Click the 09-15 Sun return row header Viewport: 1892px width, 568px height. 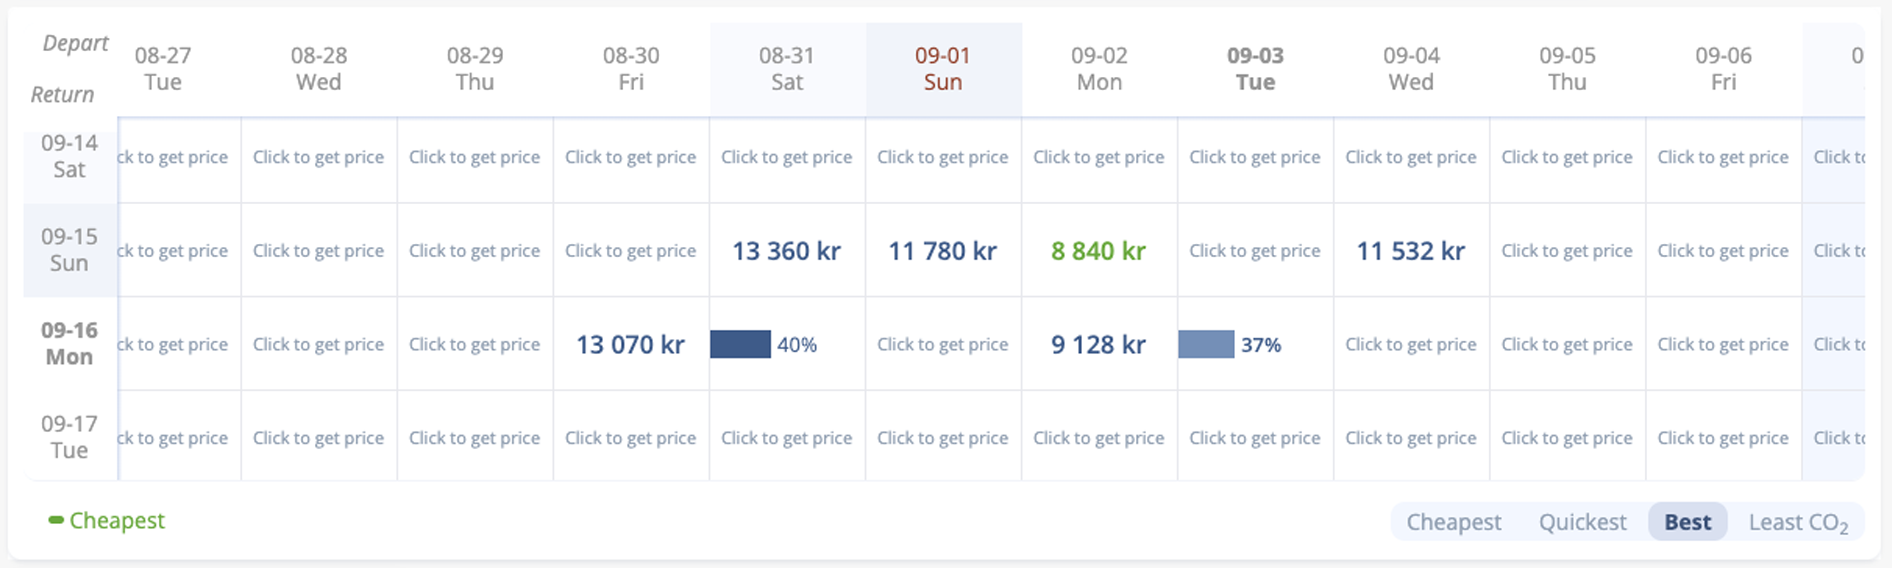(x=69, y=250)
